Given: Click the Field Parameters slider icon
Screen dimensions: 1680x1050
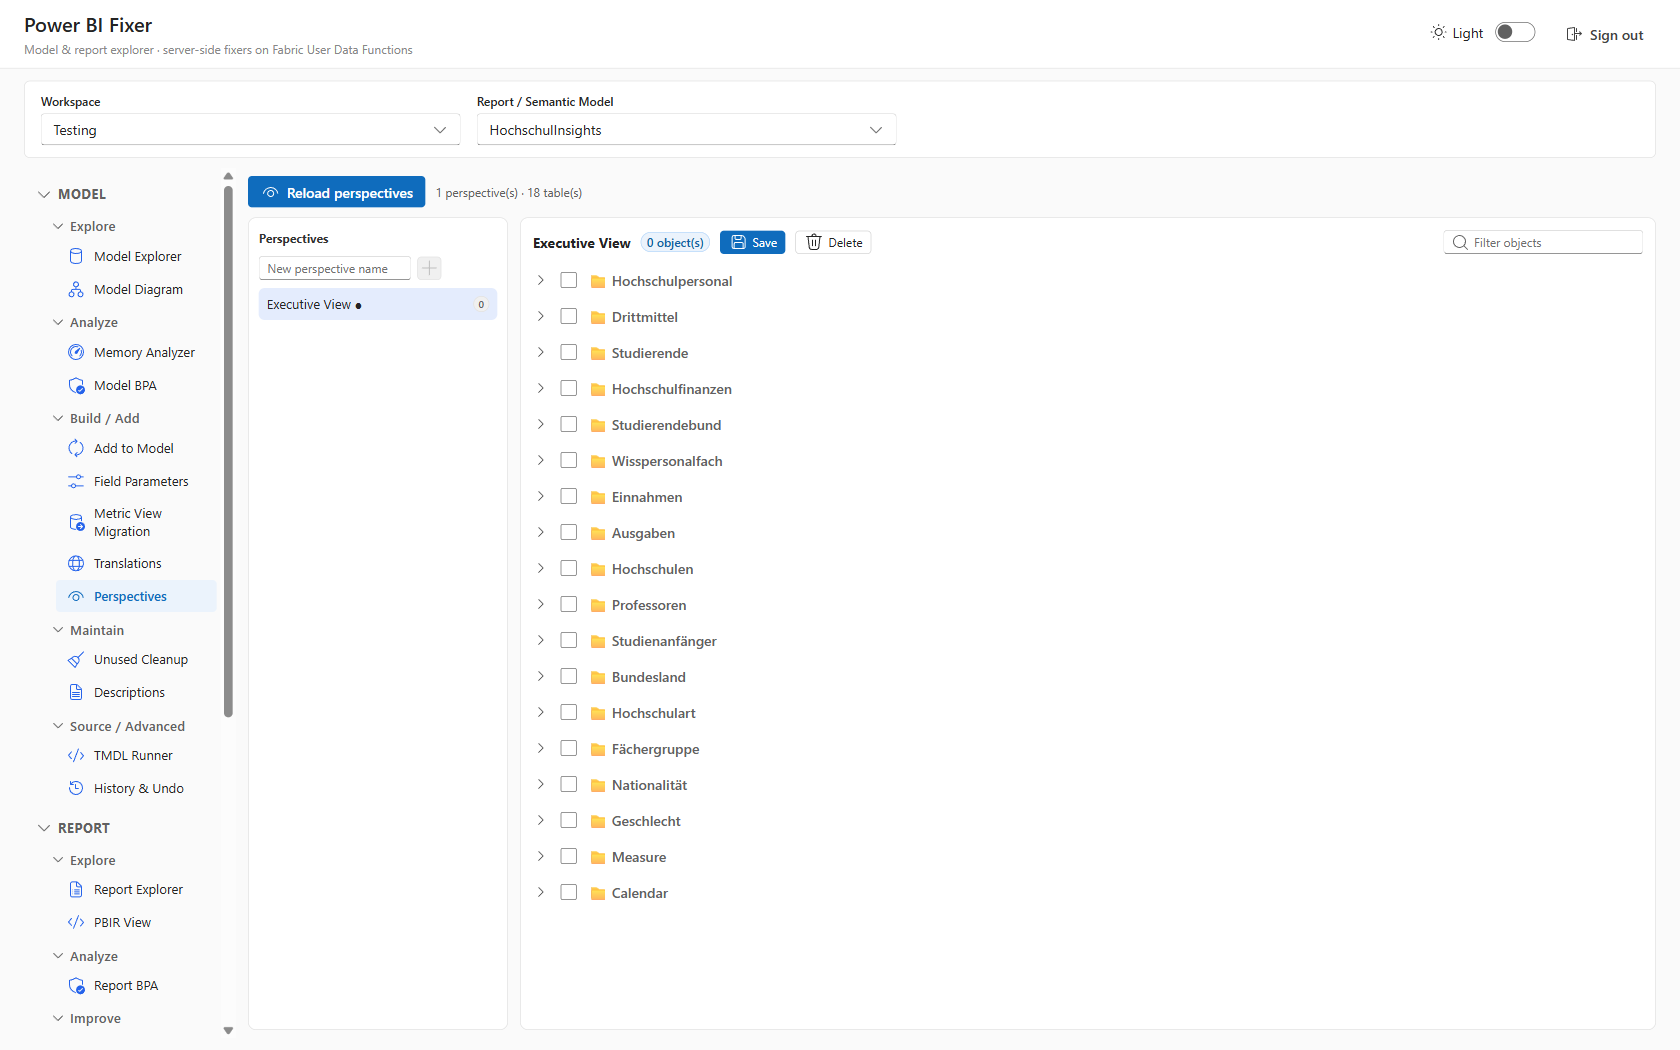Looking at the screenshot, I should pos(76,481).
